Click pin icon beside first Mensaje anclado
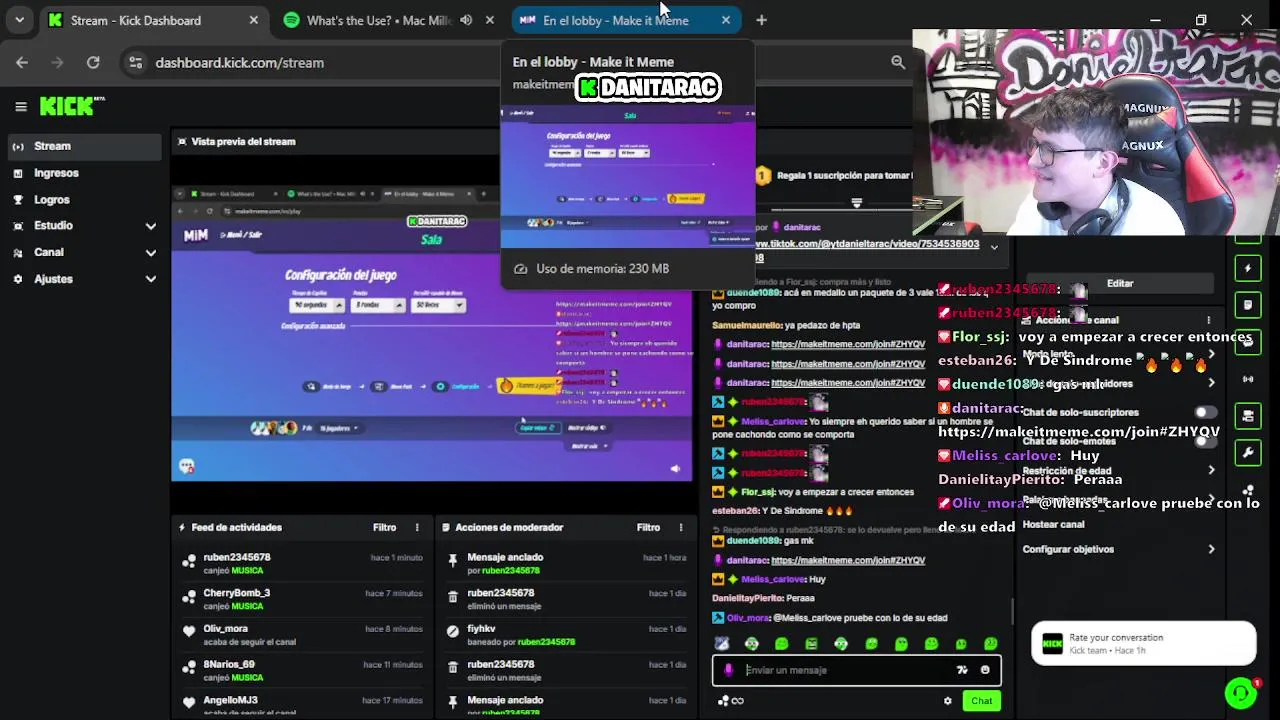 (x=453, y=560)
